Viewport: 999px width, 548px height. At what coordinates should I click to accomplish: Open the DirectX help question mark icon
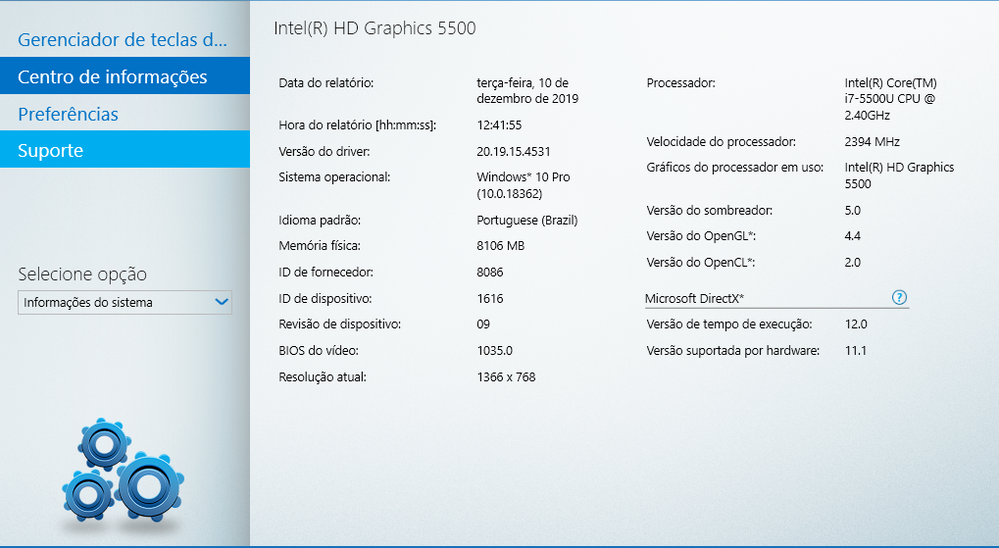[899, 298]
